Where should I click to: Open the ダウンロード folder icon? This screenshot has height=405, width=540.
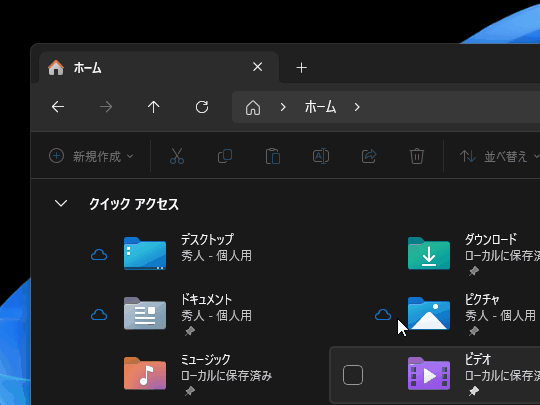tap(429, 253)
